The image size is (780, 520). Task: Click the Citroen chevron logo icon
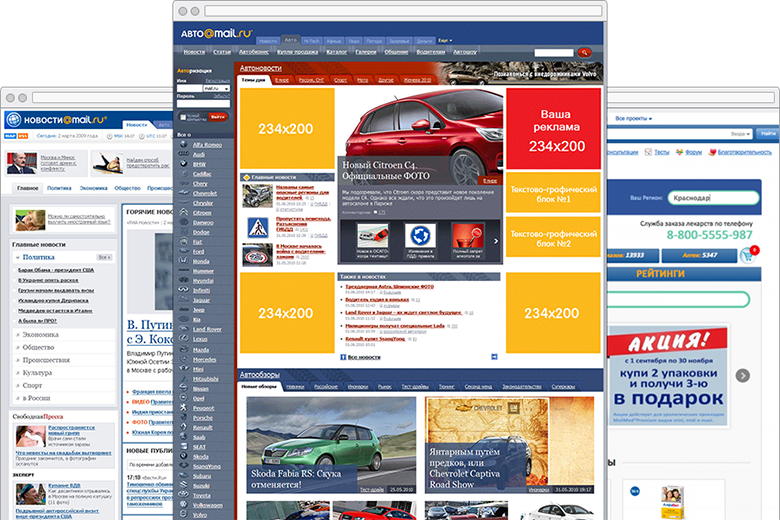click(184, 212)
